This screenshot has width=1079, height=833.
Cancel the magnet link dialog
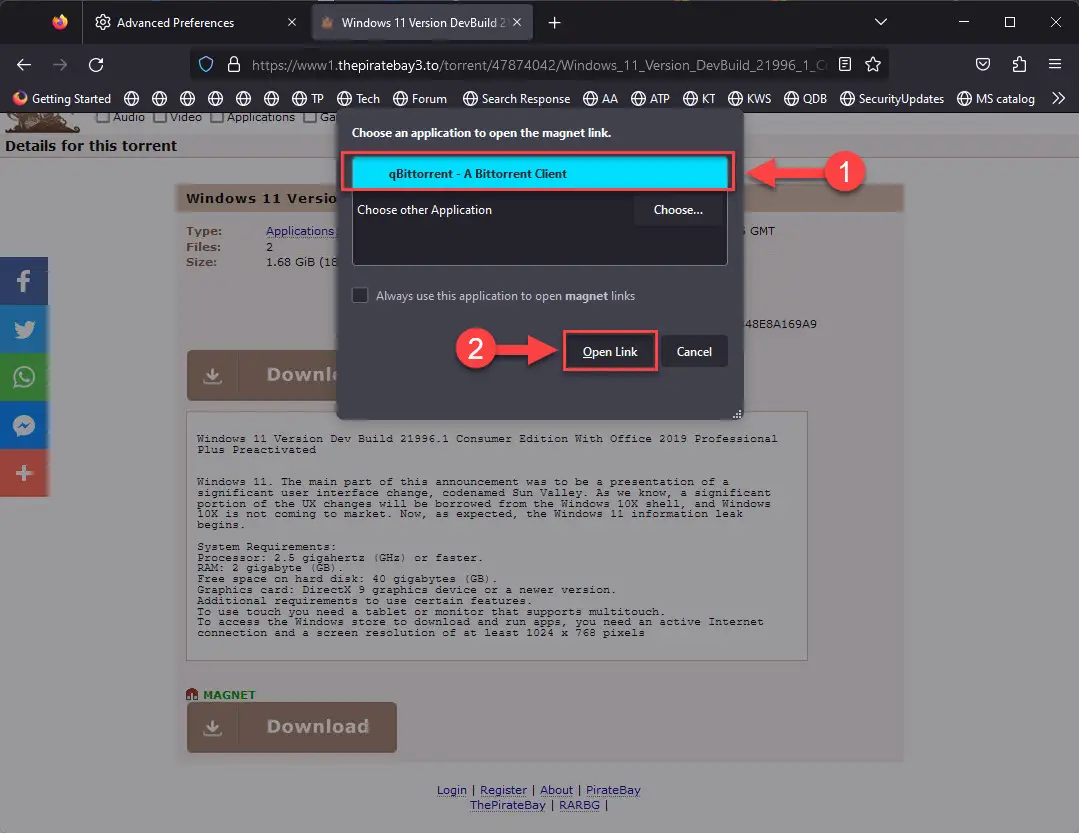694,351
